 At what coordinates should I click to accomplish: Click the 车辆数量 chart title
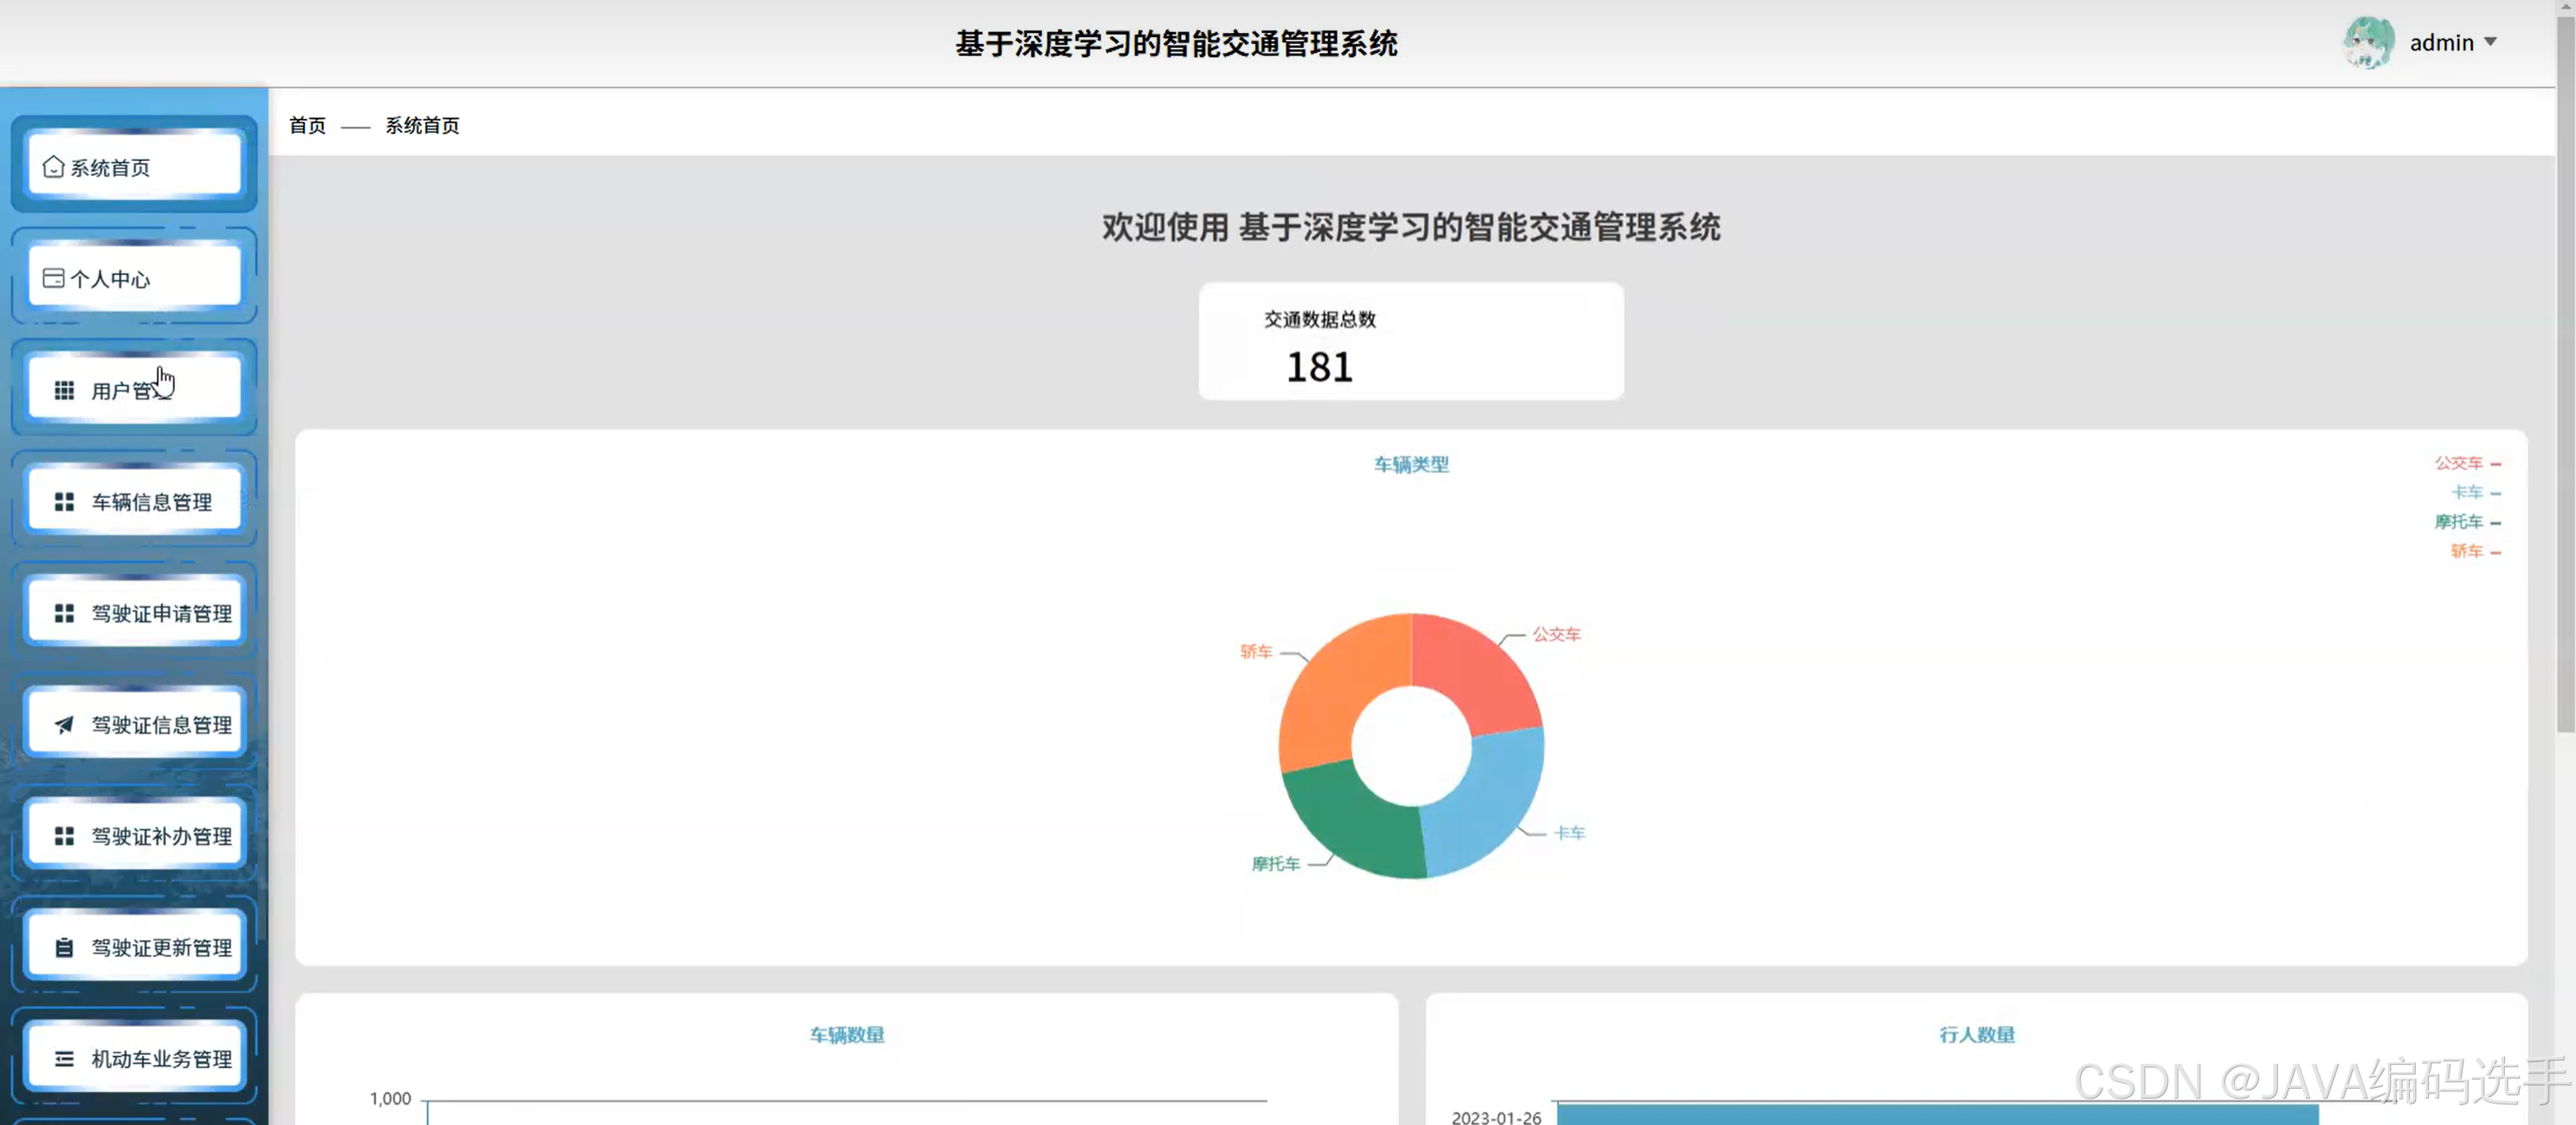click(847, 1034)
